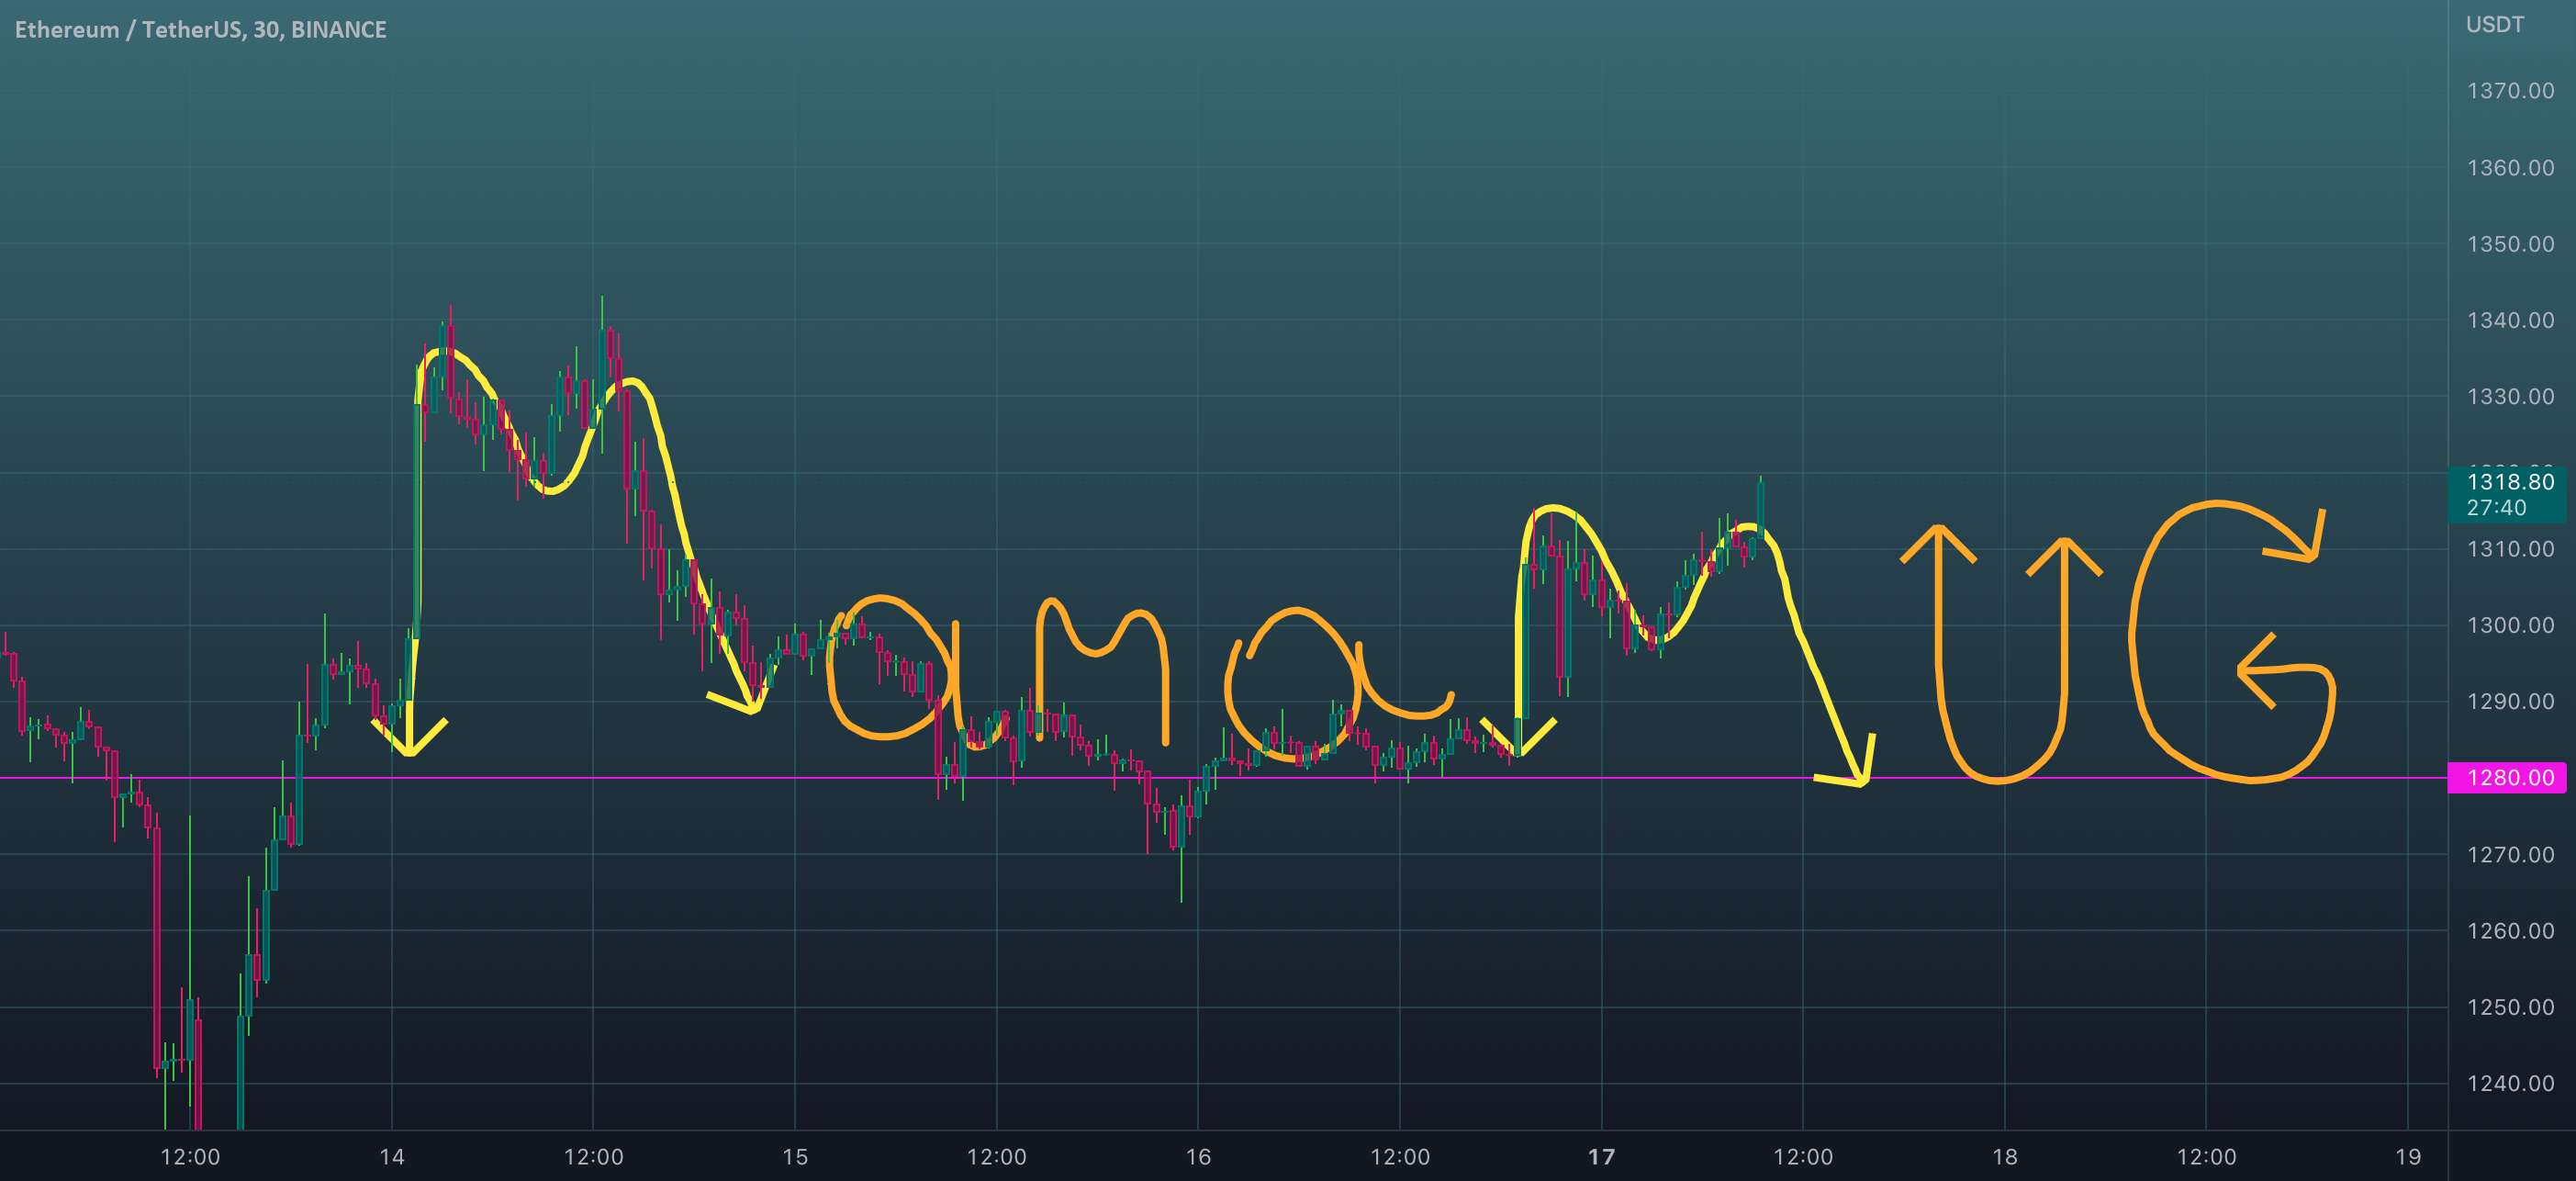Click the 1260.00 price axis label
Image resolution: width=2576 pixels, height=1181 pixels.
[2510, 931]
